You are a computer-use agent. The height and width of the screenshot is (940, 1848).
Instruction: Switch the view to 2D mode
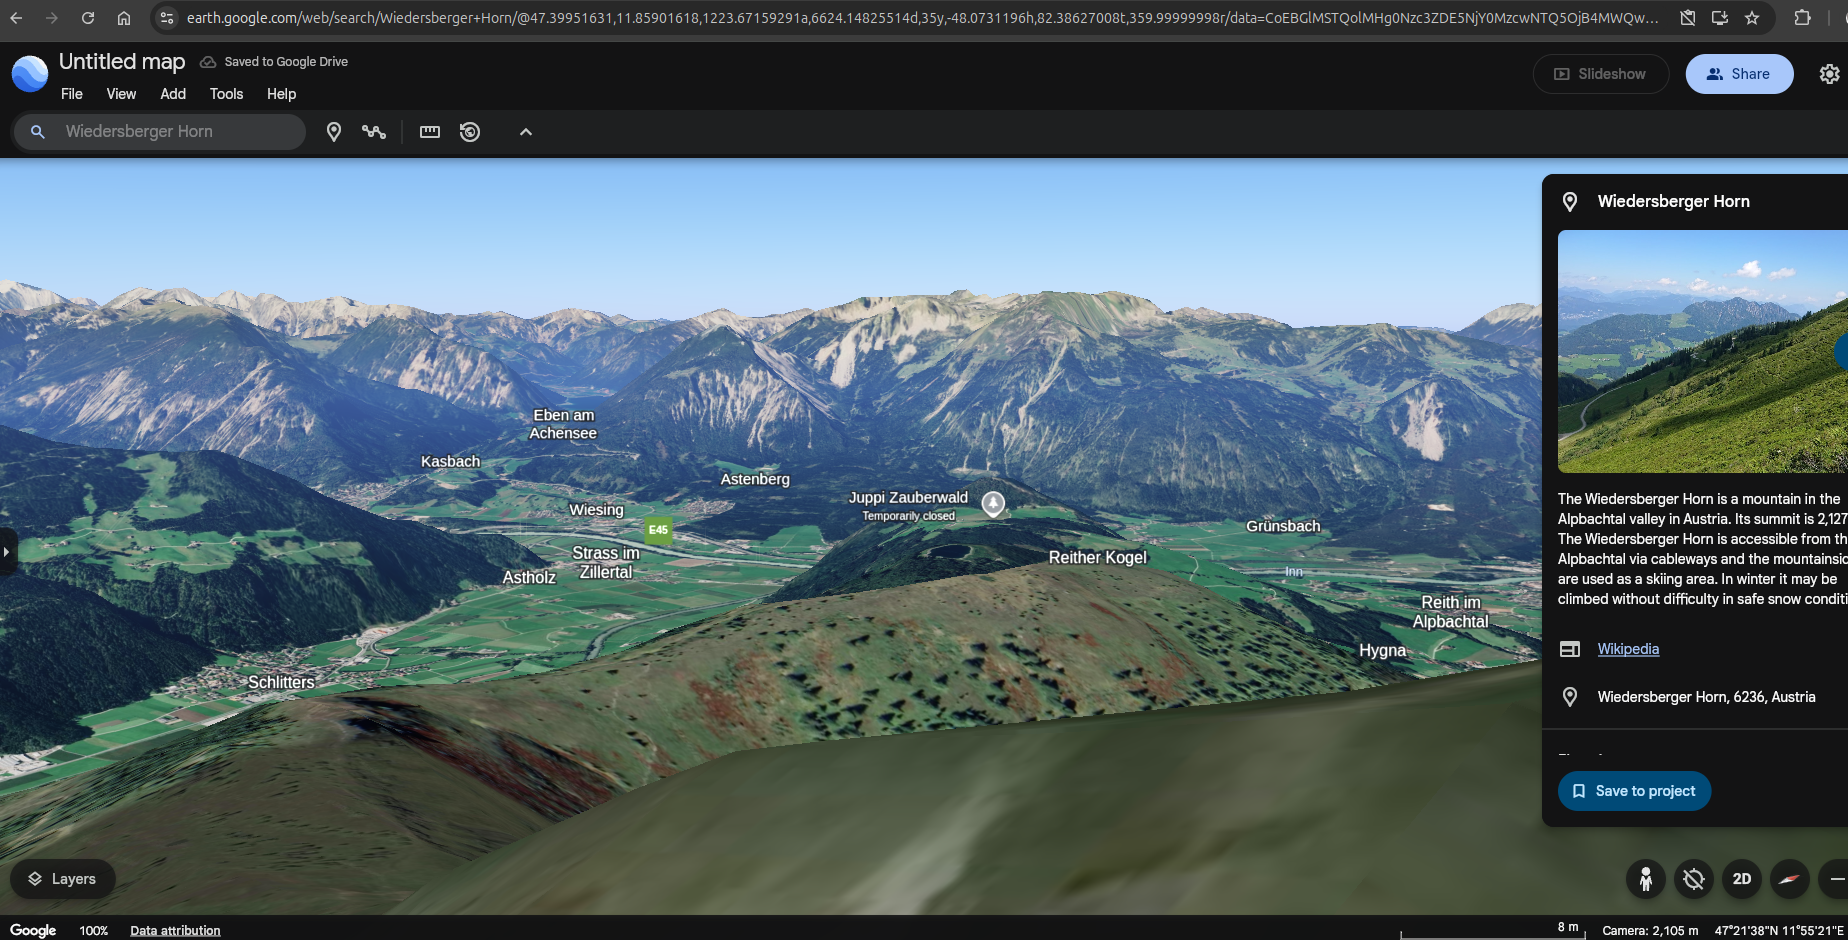[1741, 879]
